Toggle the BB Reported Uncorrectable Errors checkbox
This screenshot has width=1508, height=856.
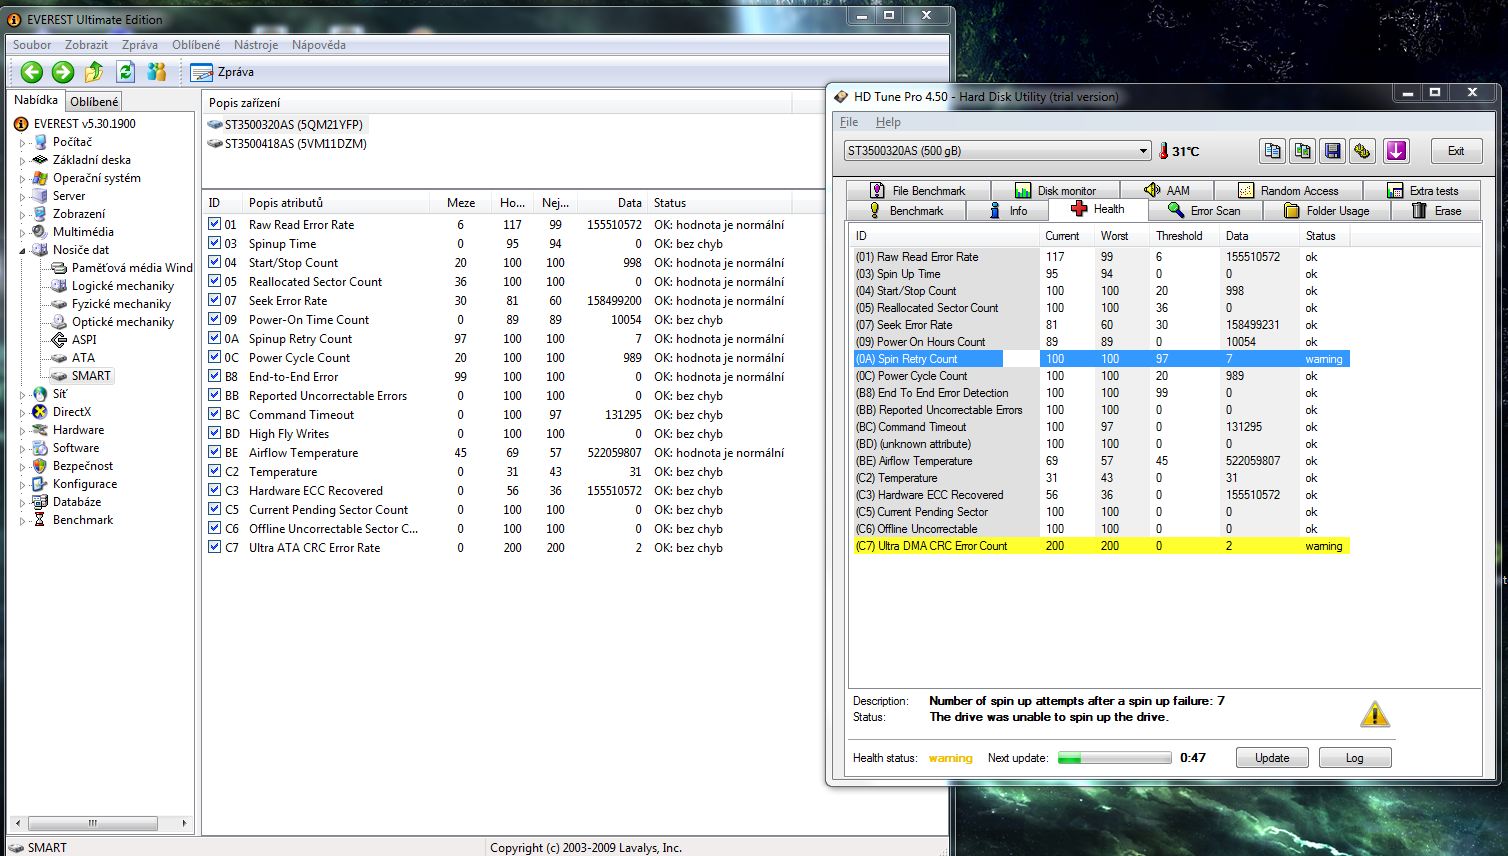coord(214,396)
